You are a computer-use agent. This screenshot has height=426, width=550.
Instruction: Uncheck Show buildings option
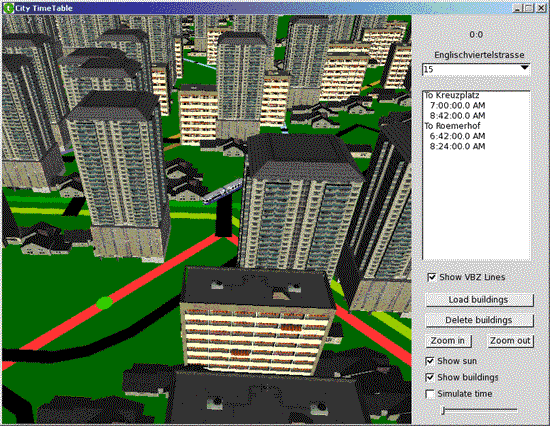click(430, 378)
